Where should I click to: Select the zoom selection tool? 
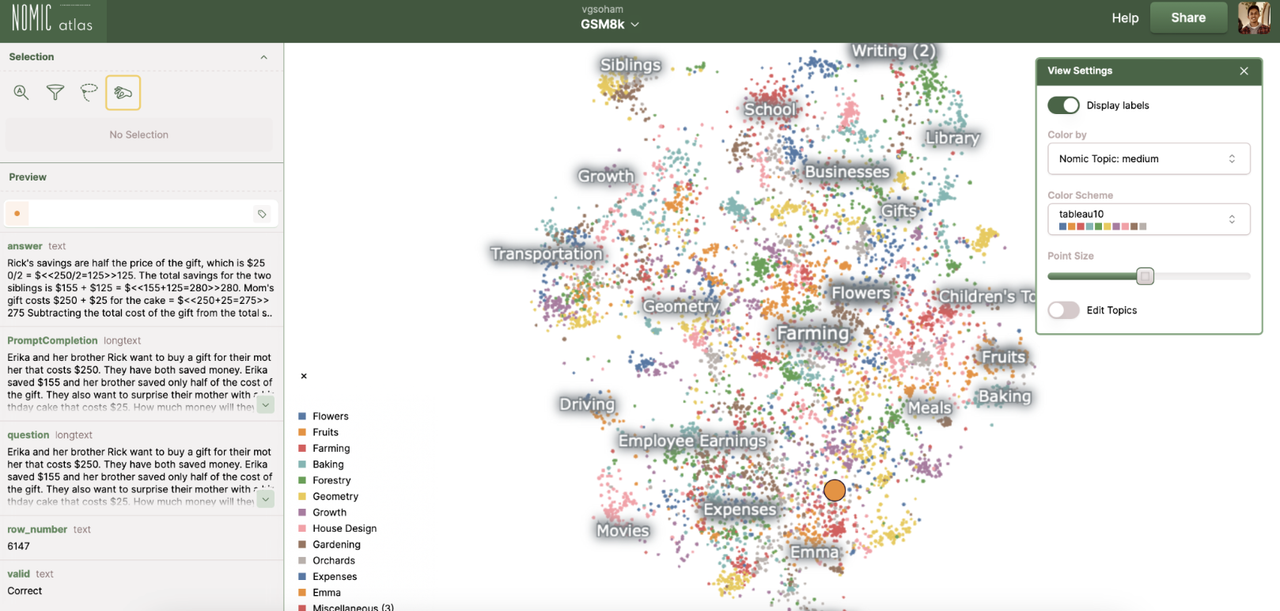tap(21, 92)
